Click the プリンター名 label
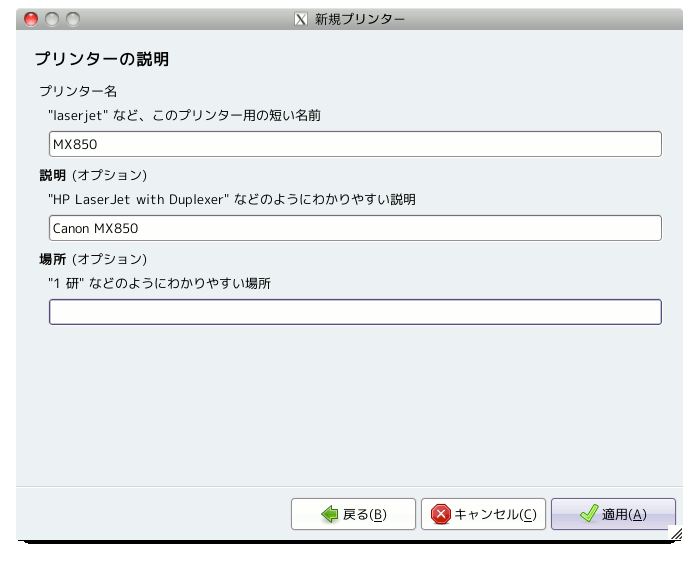The image size is (699, 564). click(x=78, y=91)
